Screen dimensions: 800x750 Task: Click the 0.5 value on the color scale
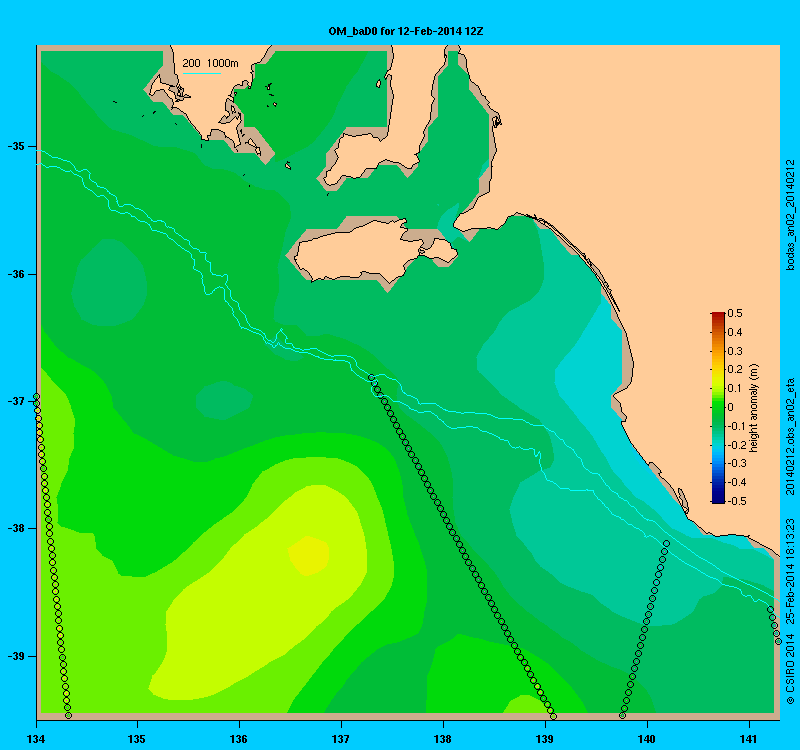[x=735, y=313]
